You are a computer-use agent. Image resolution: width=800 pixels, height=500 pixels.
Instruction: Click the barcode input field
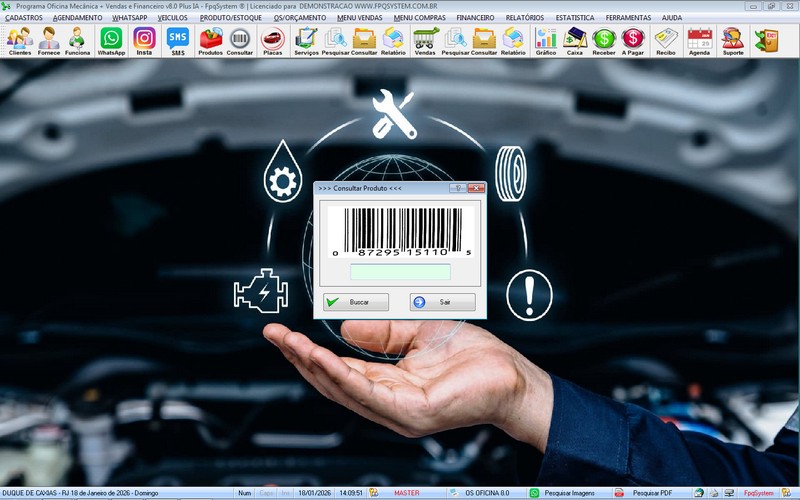click(400, 272)
